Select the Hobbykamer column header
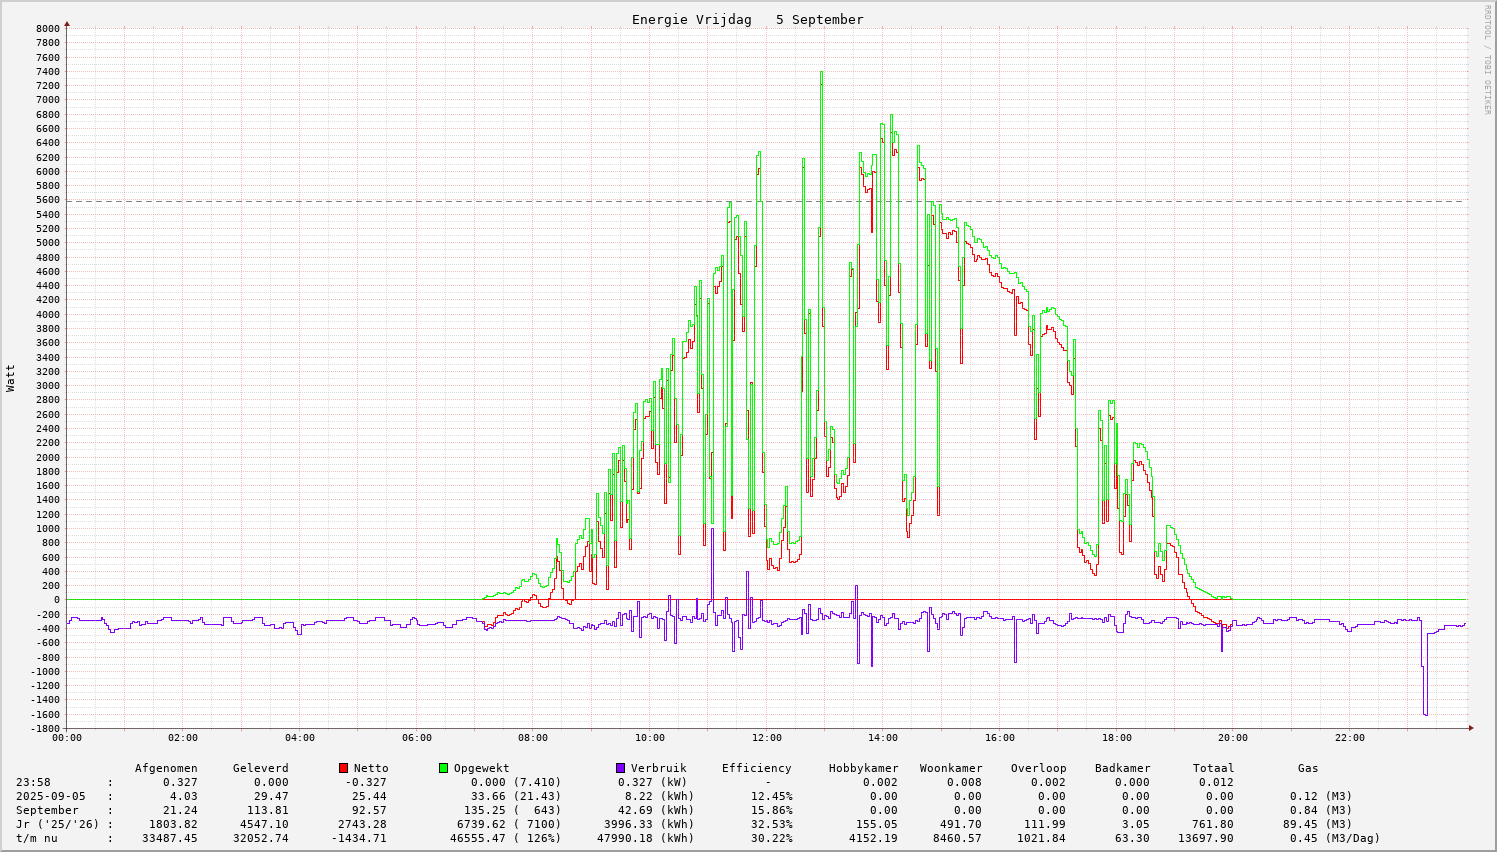Image resolution: width=1497 pixels, height=852 pixels. 863,768
